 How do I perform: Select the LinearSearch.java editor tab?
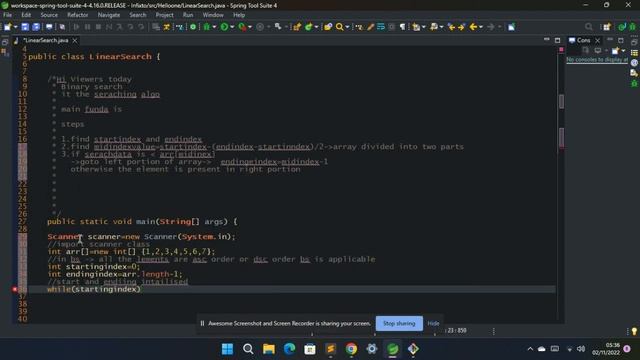click(45, 40)
